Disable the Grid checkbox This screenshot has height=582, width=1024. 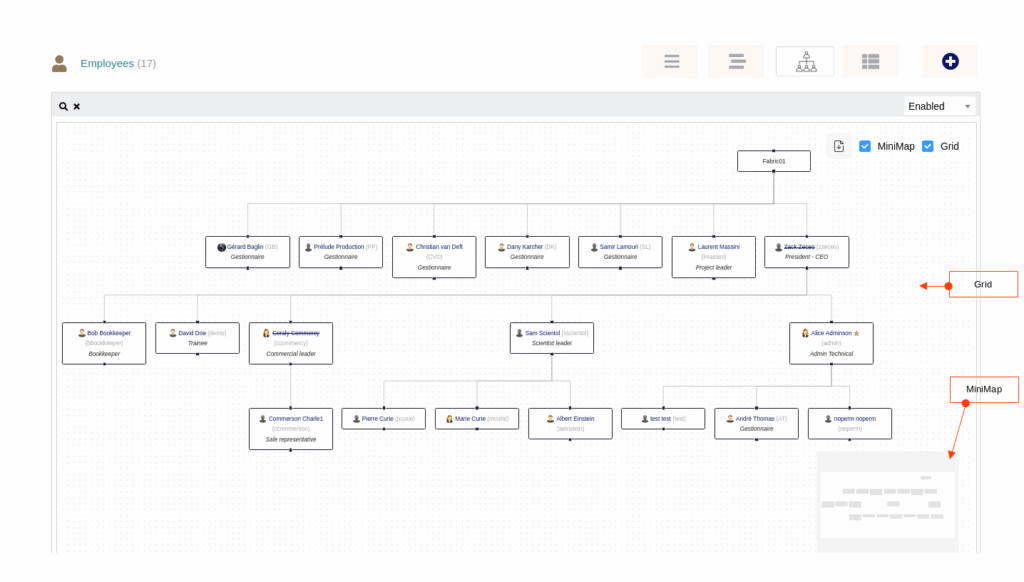pyautogui.click(x=928, y=146)
